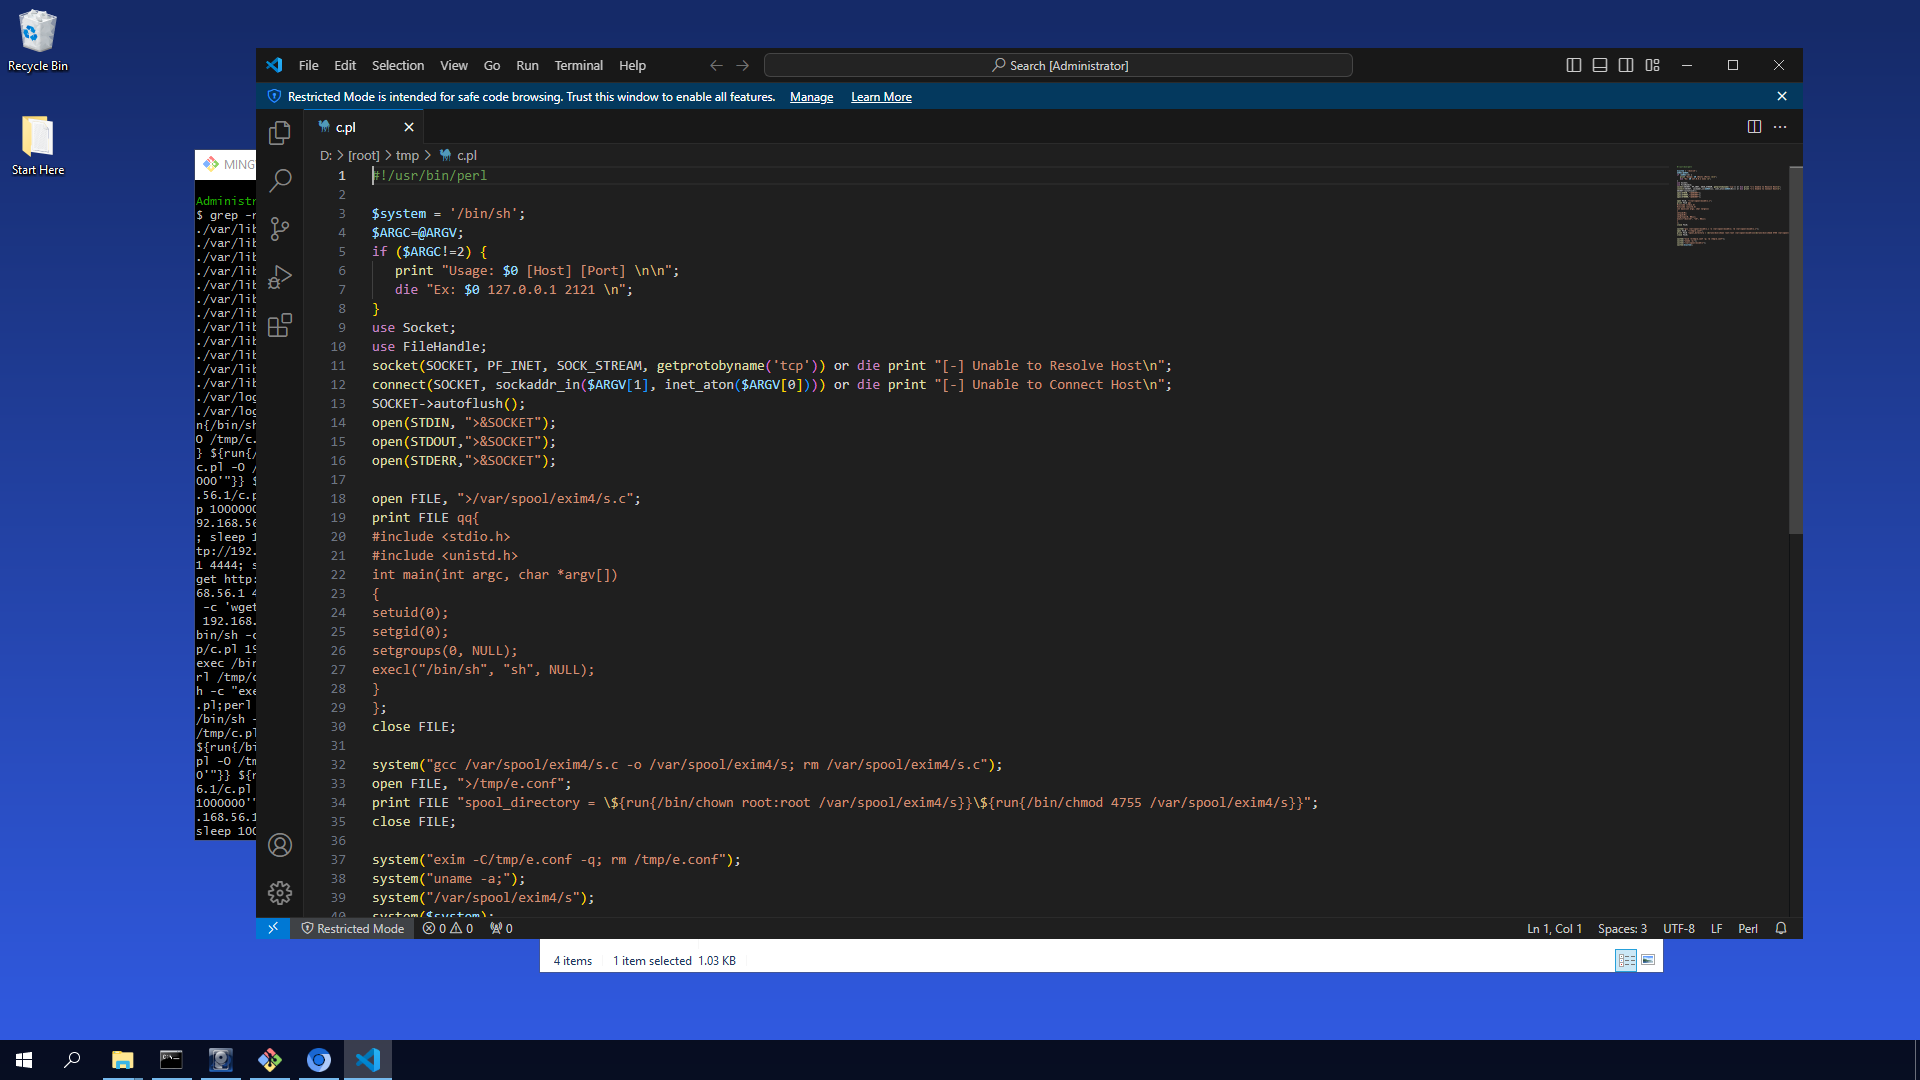Viewport: 1920px width, 1080px height.
Task: Open the Spaces: 3 indentation selector
Action: point(1621,929)
